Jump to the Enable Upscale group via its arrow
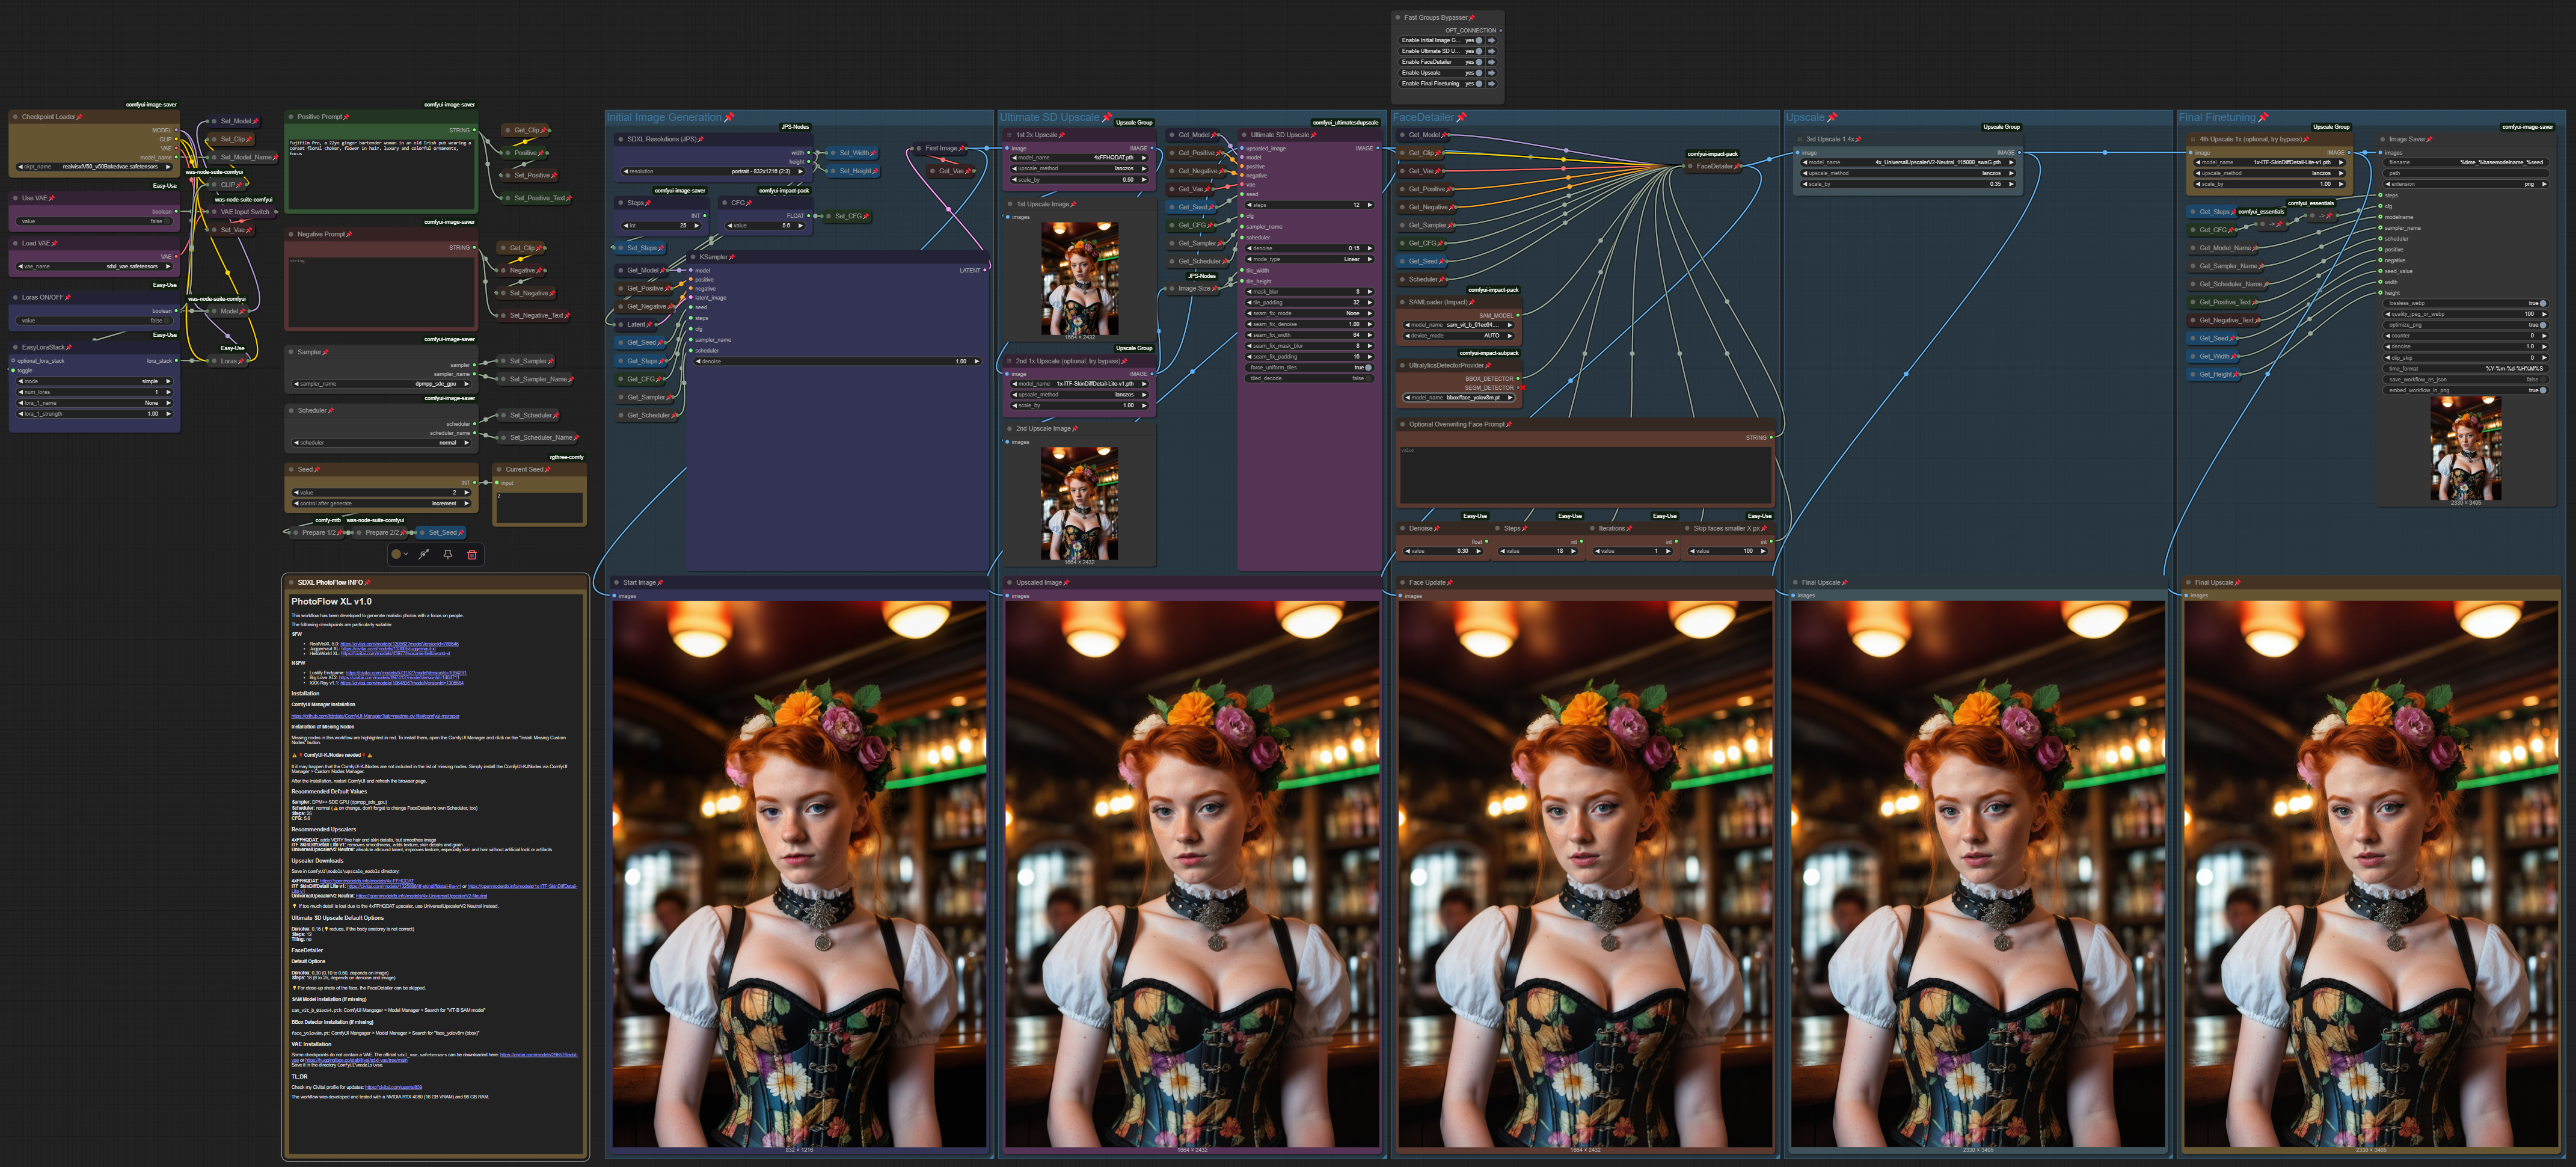This screenshot has height=1167, width=2576. [1491, 73]
